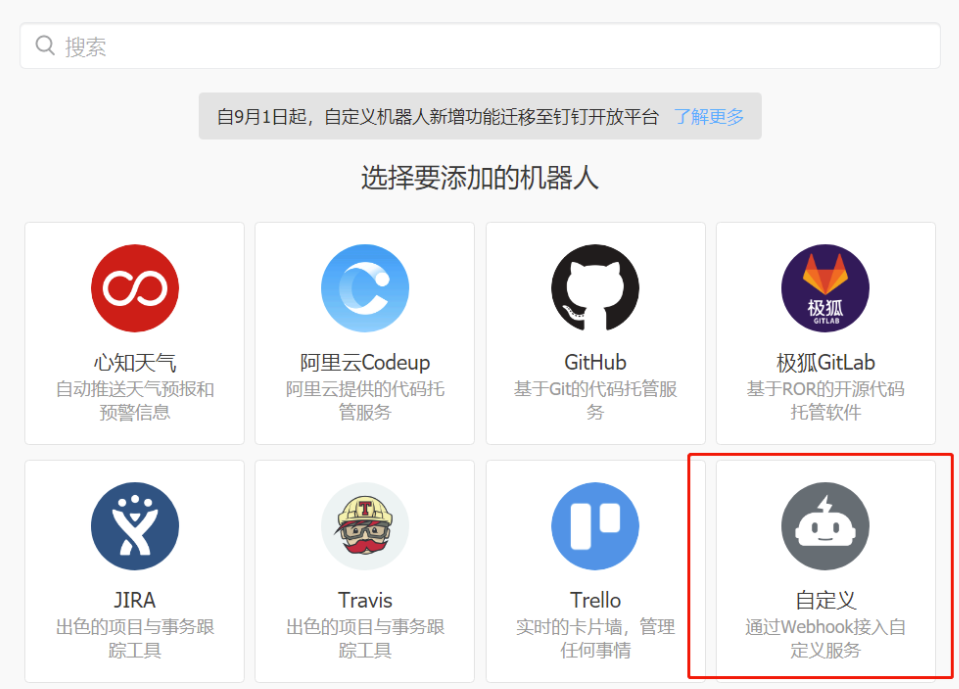Click the heading 选择要添加的机器人

pyautogui.click(x=480, y=178)
